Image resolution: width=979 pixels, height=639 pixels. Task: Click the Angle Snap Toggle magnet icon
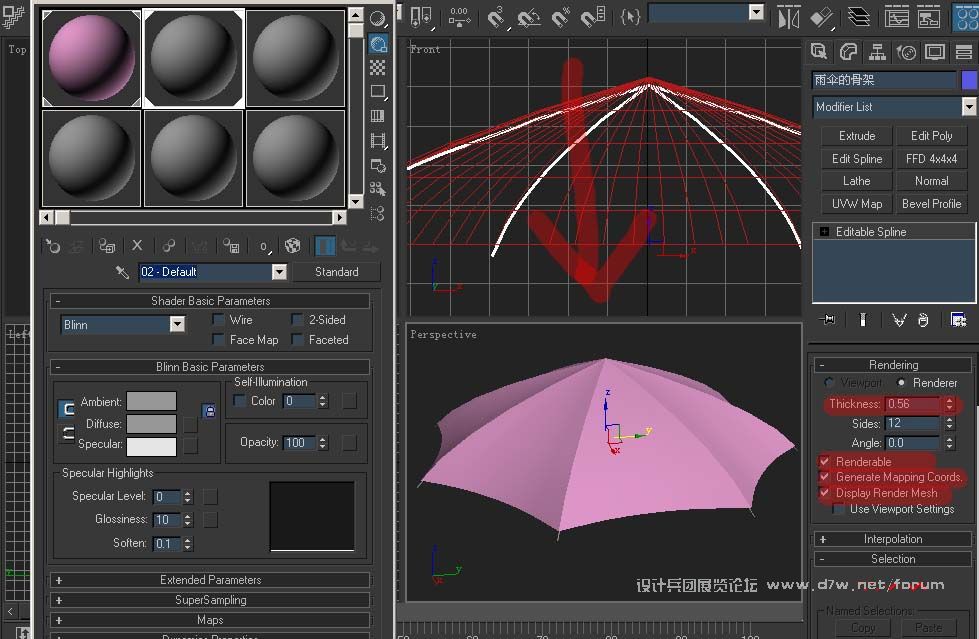(528, 17)
